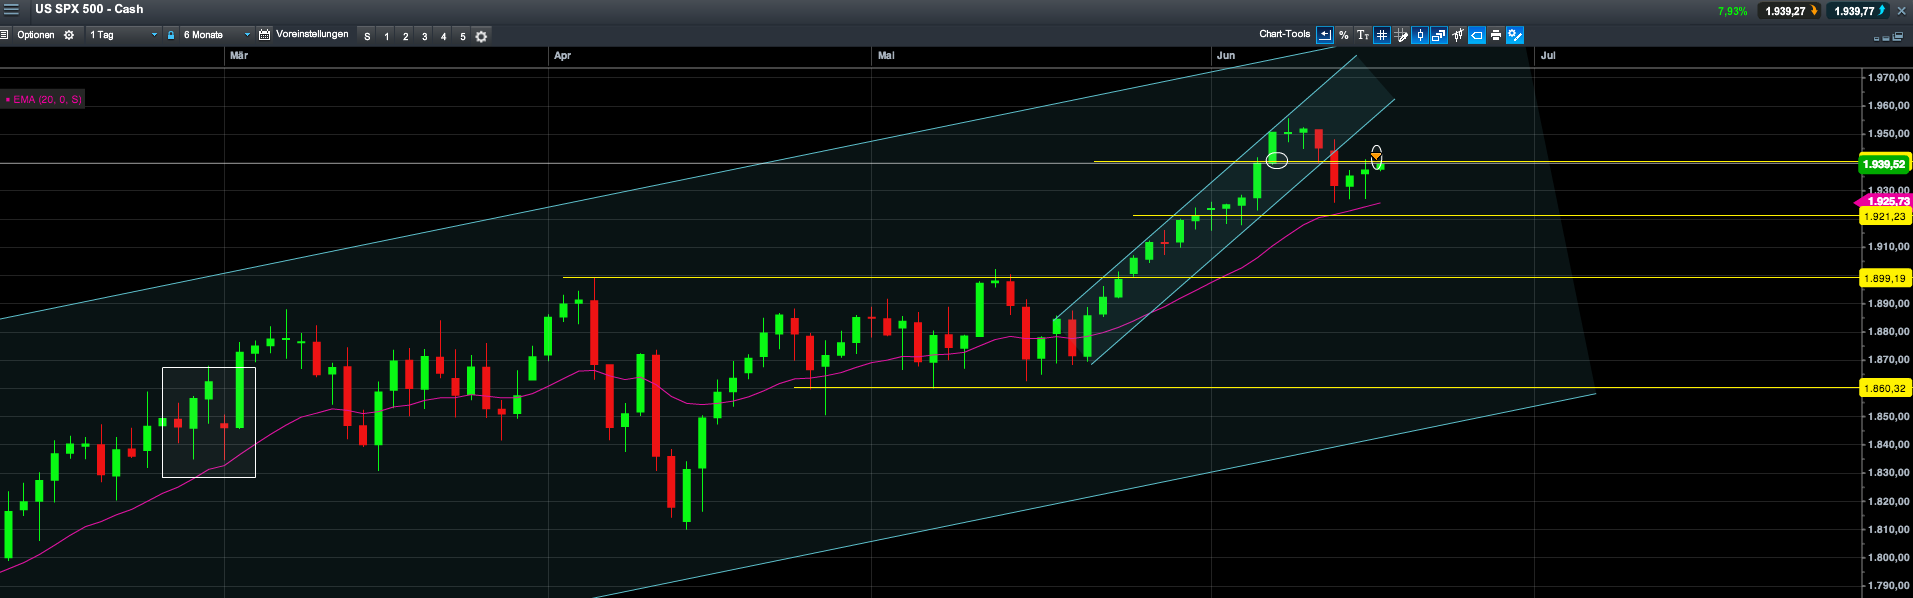Click the medium window size icon

coord(1886,39)
